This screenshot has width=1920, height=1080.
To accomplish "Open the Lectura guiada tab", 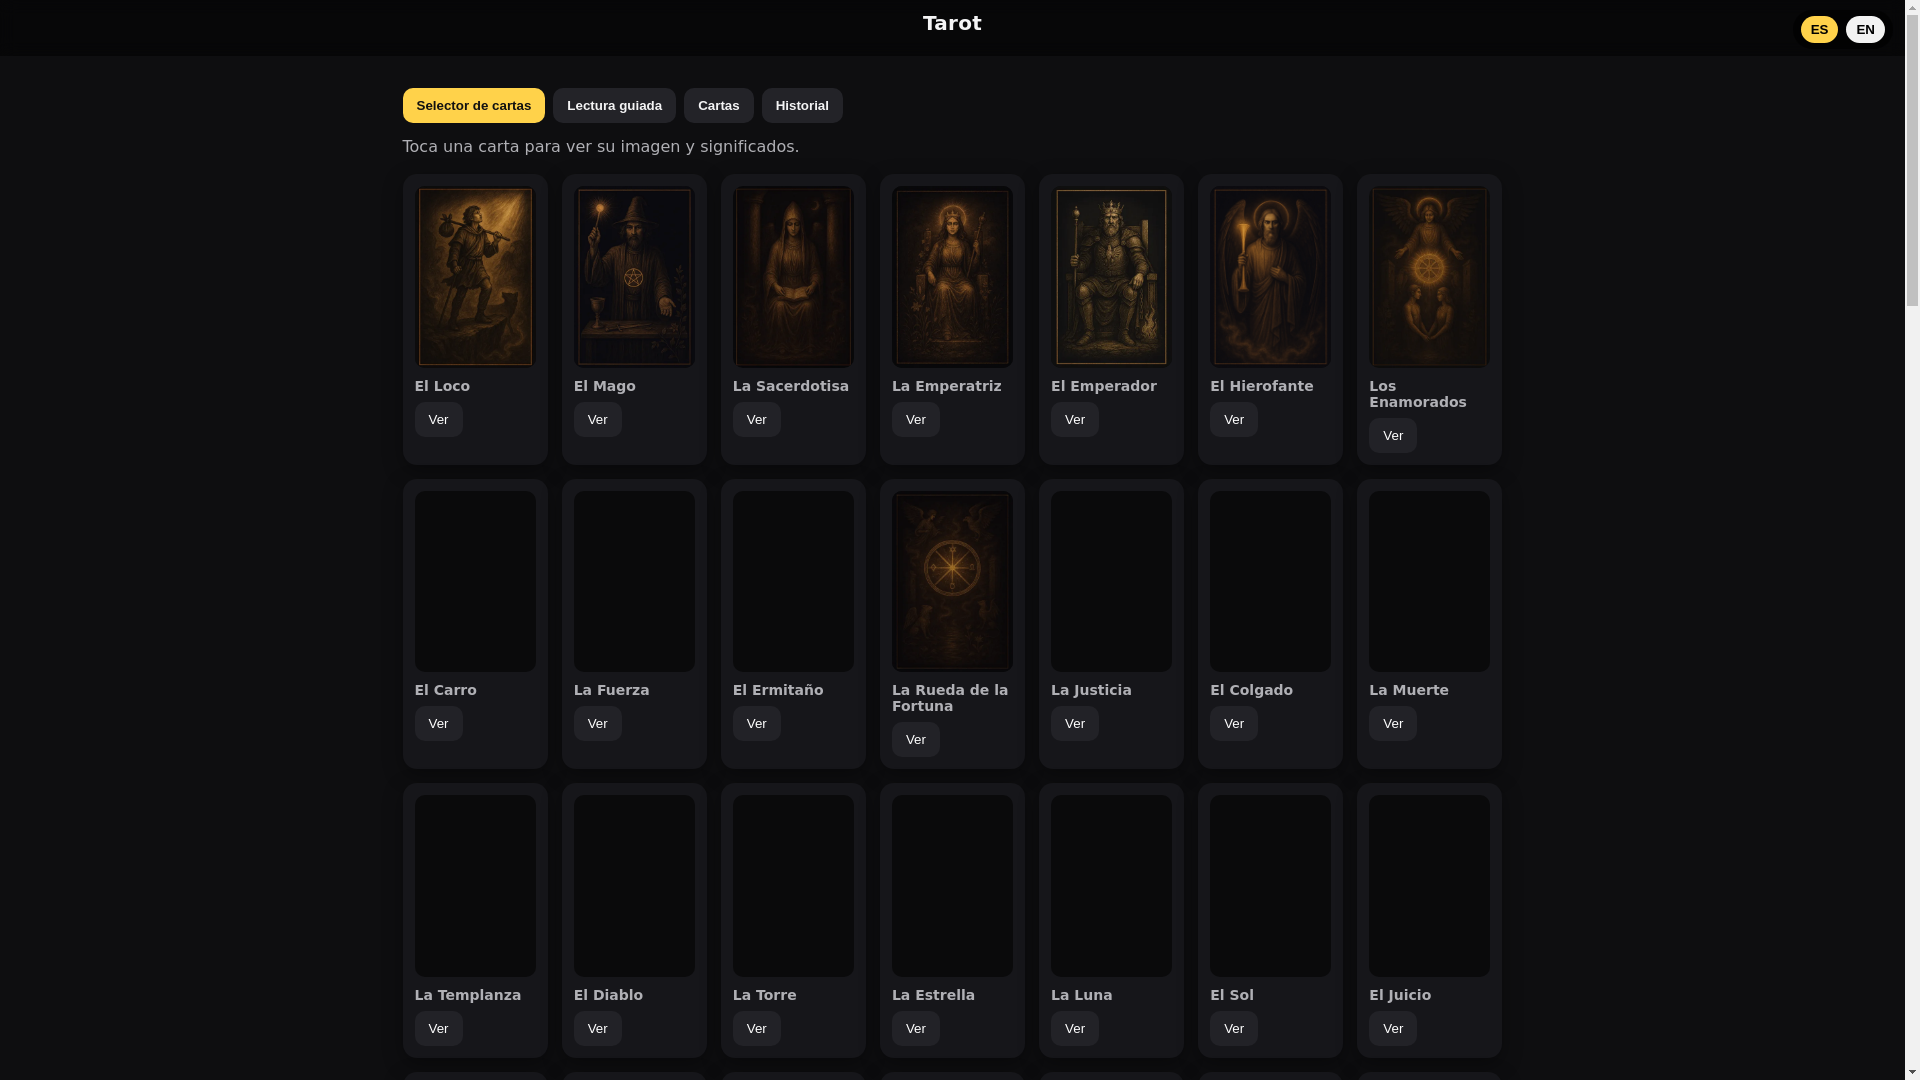I will pos(613,105).
